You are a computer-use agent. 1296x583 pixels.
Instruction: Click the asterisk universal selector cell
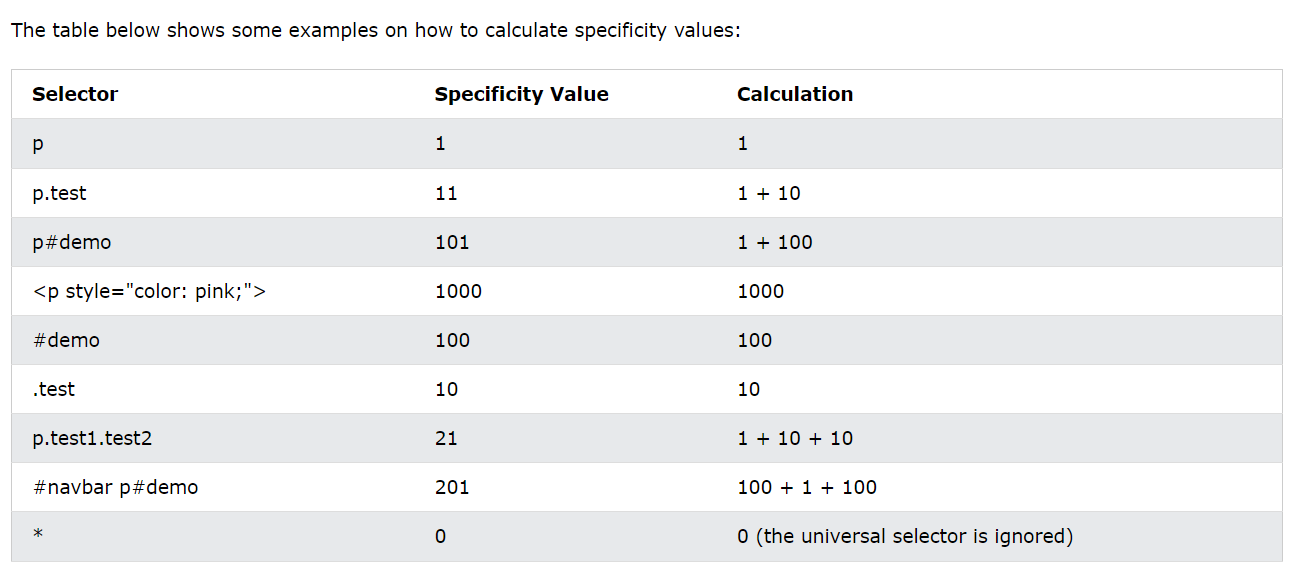(38, 536)
